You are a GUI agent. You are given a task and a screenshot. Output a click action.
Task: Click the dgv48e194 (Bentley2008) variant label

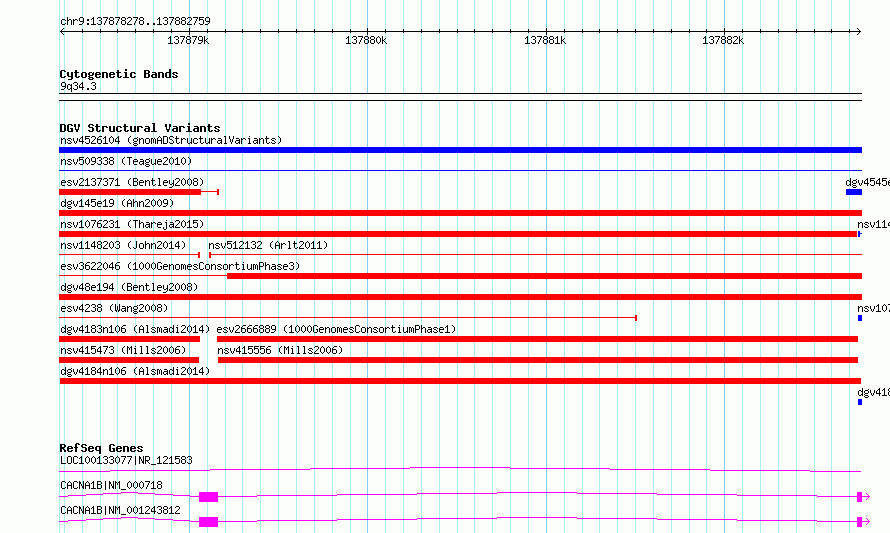click(129, 287)
